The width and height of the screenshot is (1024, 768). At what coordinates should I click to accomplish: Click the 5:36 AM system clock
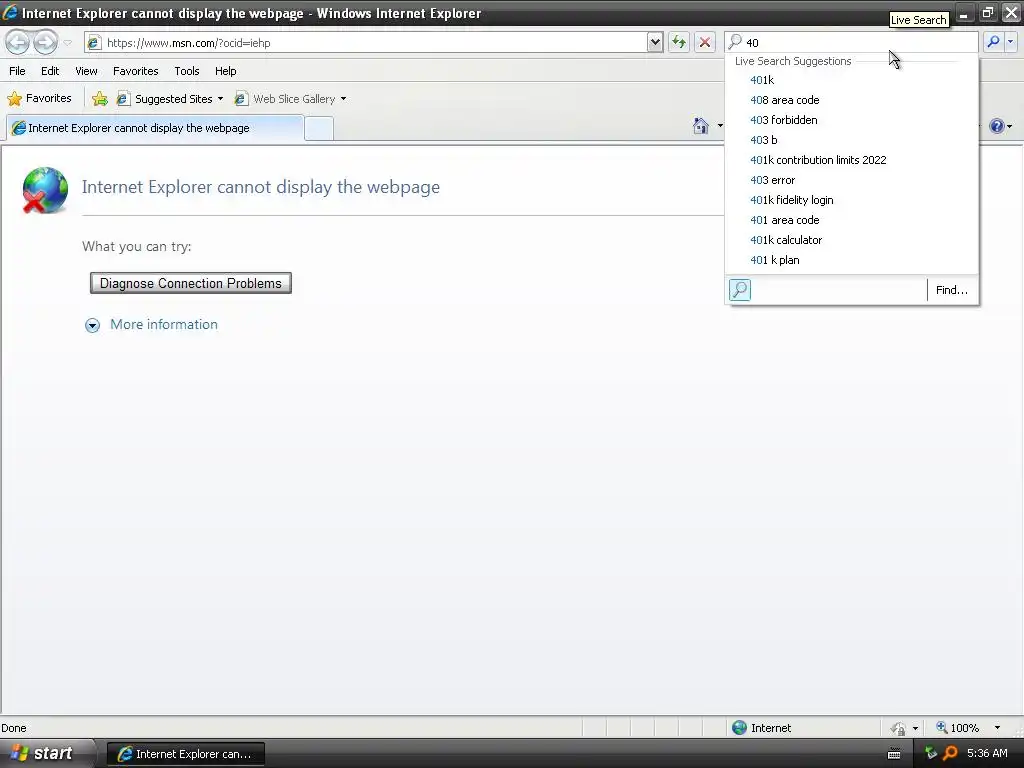(987, 754)
